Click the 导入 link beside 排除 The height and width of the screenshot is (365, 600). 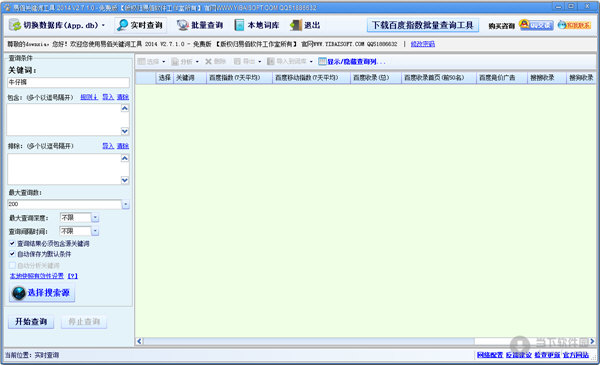(108, 146)
